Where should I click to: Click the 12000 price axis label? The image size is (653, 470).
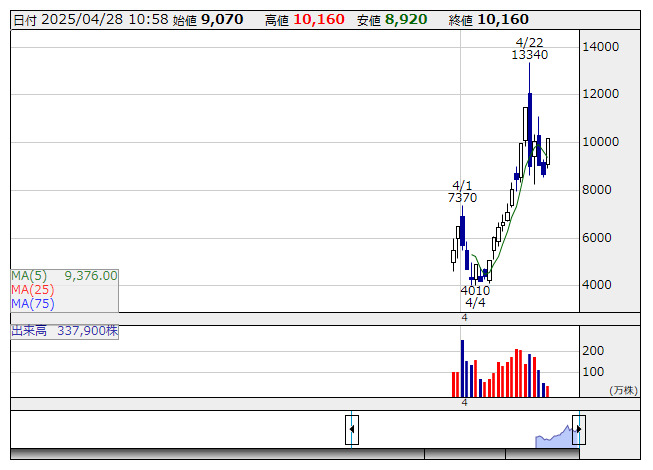(x=600, y=94)
